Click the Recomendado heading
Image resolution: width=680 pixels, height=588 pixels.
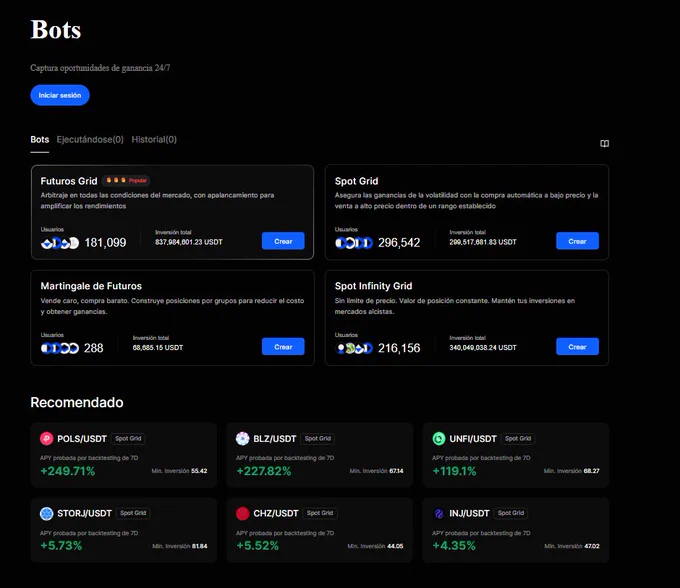77,402
